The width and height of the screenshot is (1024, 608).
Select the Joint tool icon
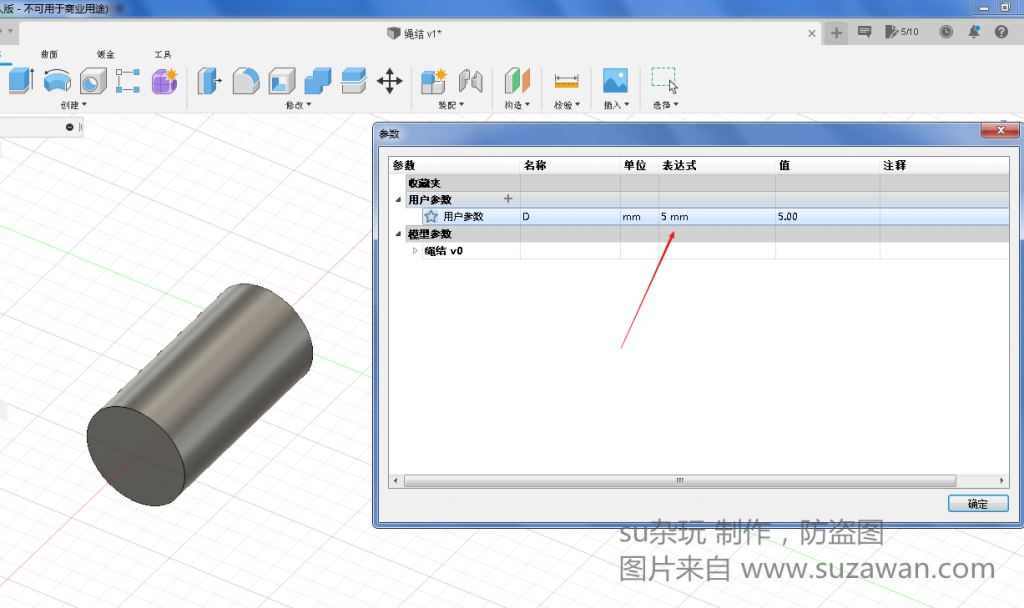tap(470, 81)
